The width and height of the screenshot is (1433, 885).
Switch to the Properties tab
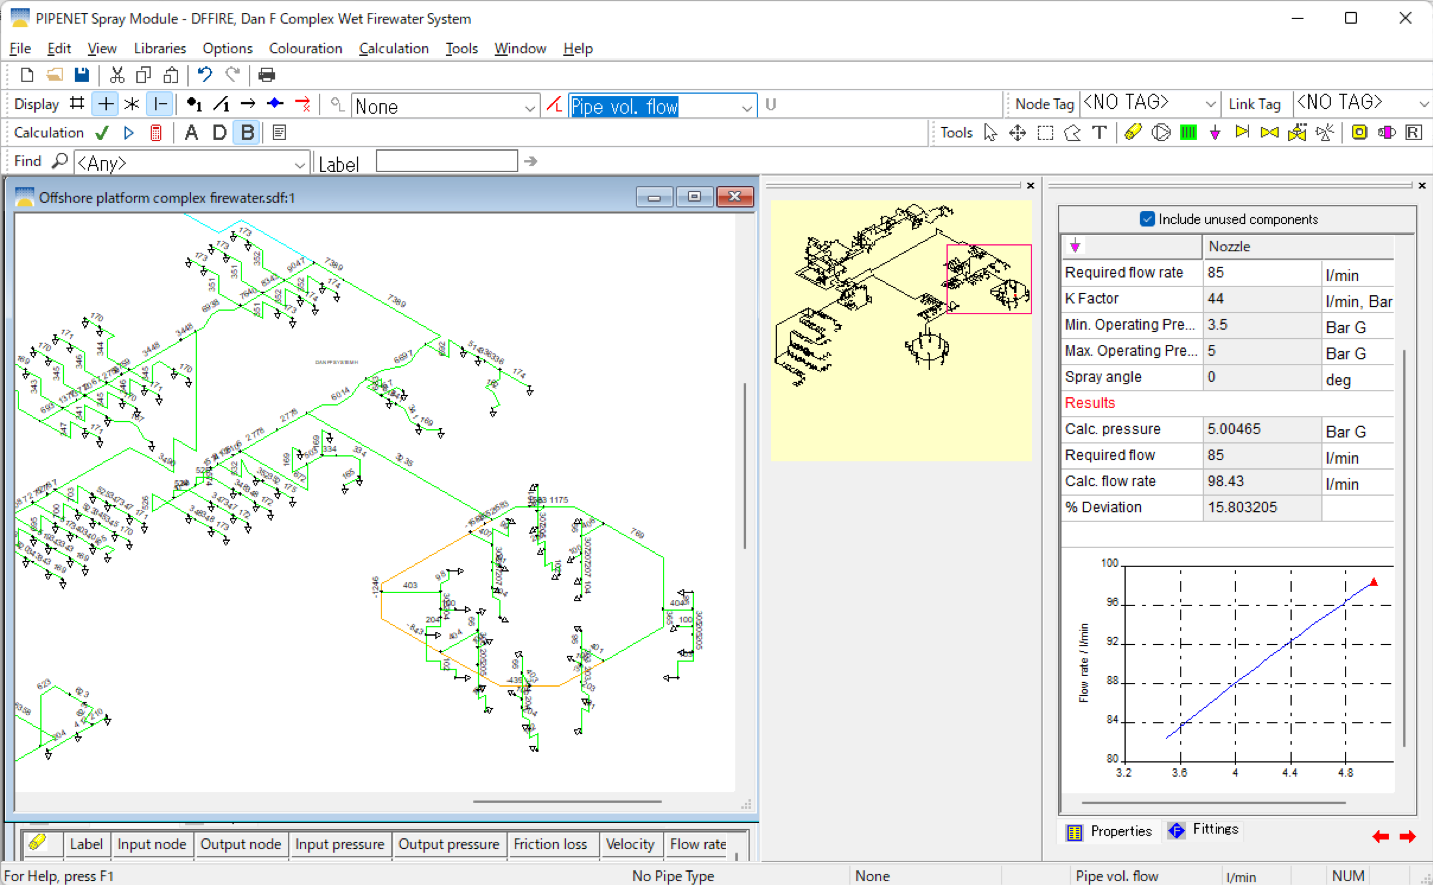click(x=1109, y=831)
